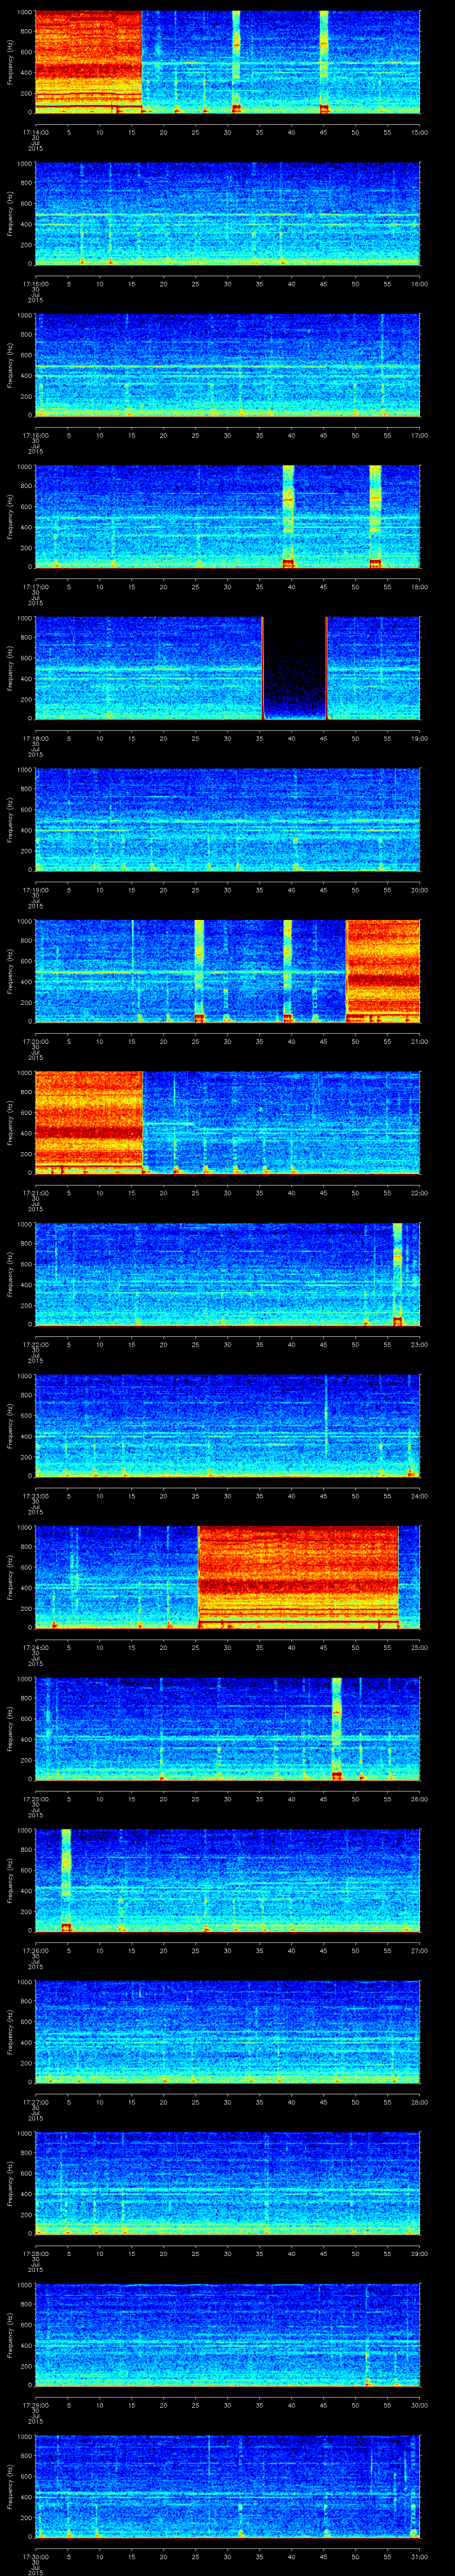Click the Frequency (Hz) axis label of the 17:18:00 panel
Screen dimensions: 455x2576
pyautogui.click(x=10, y=668)
